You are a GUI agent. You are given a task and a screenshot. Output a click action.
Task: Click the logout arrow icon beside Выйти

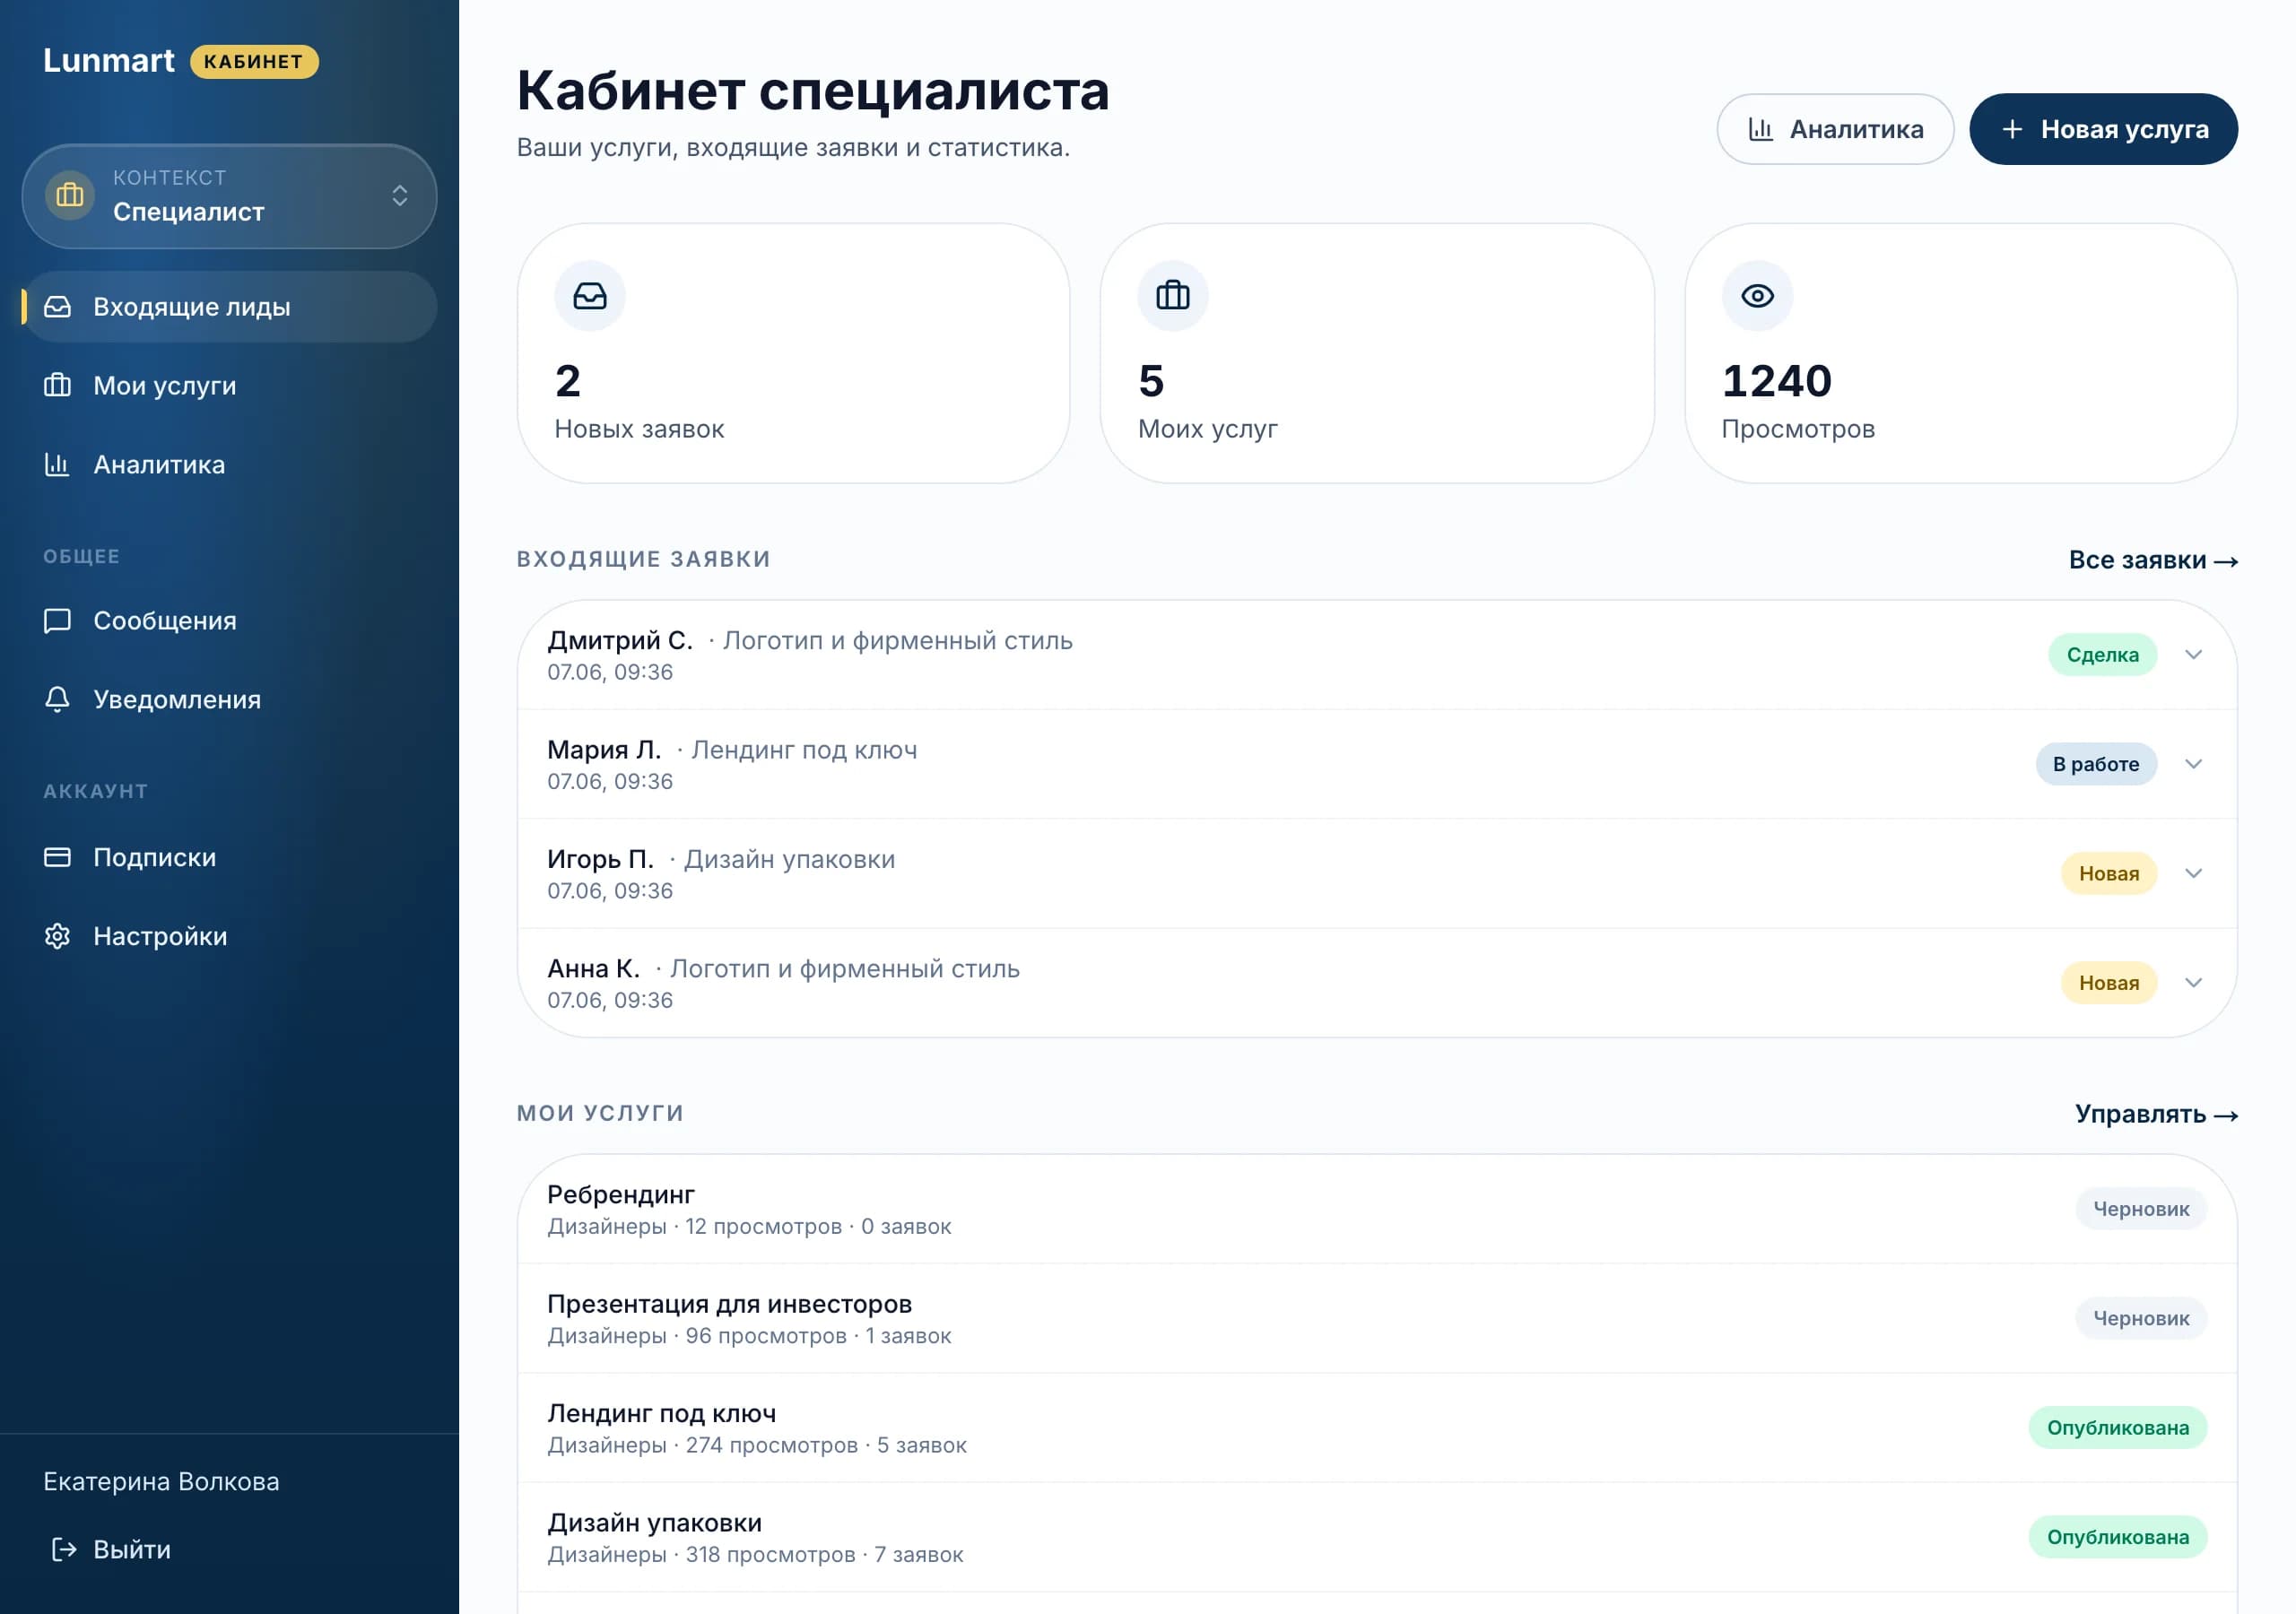[64, 1549]
